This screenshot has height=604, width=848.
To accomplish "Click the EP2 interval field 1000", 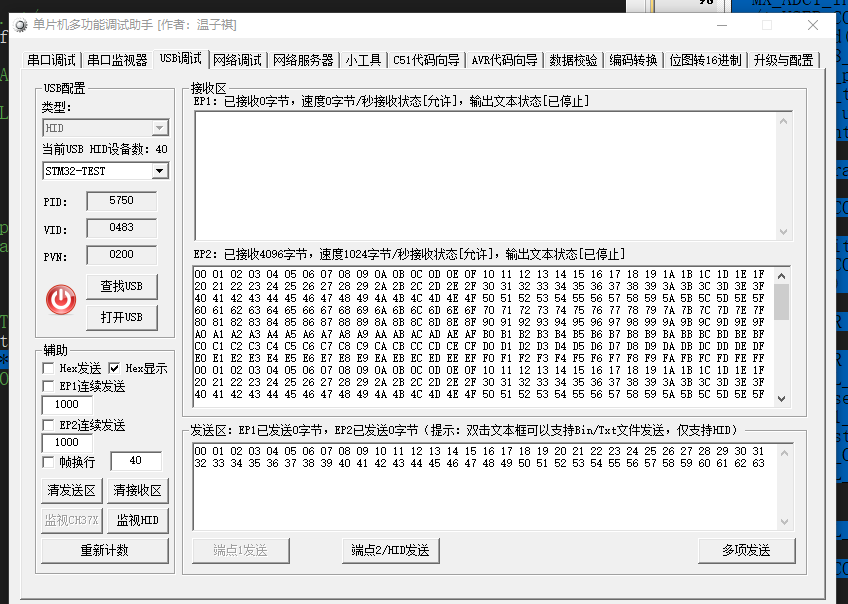I will coord(67,442).
